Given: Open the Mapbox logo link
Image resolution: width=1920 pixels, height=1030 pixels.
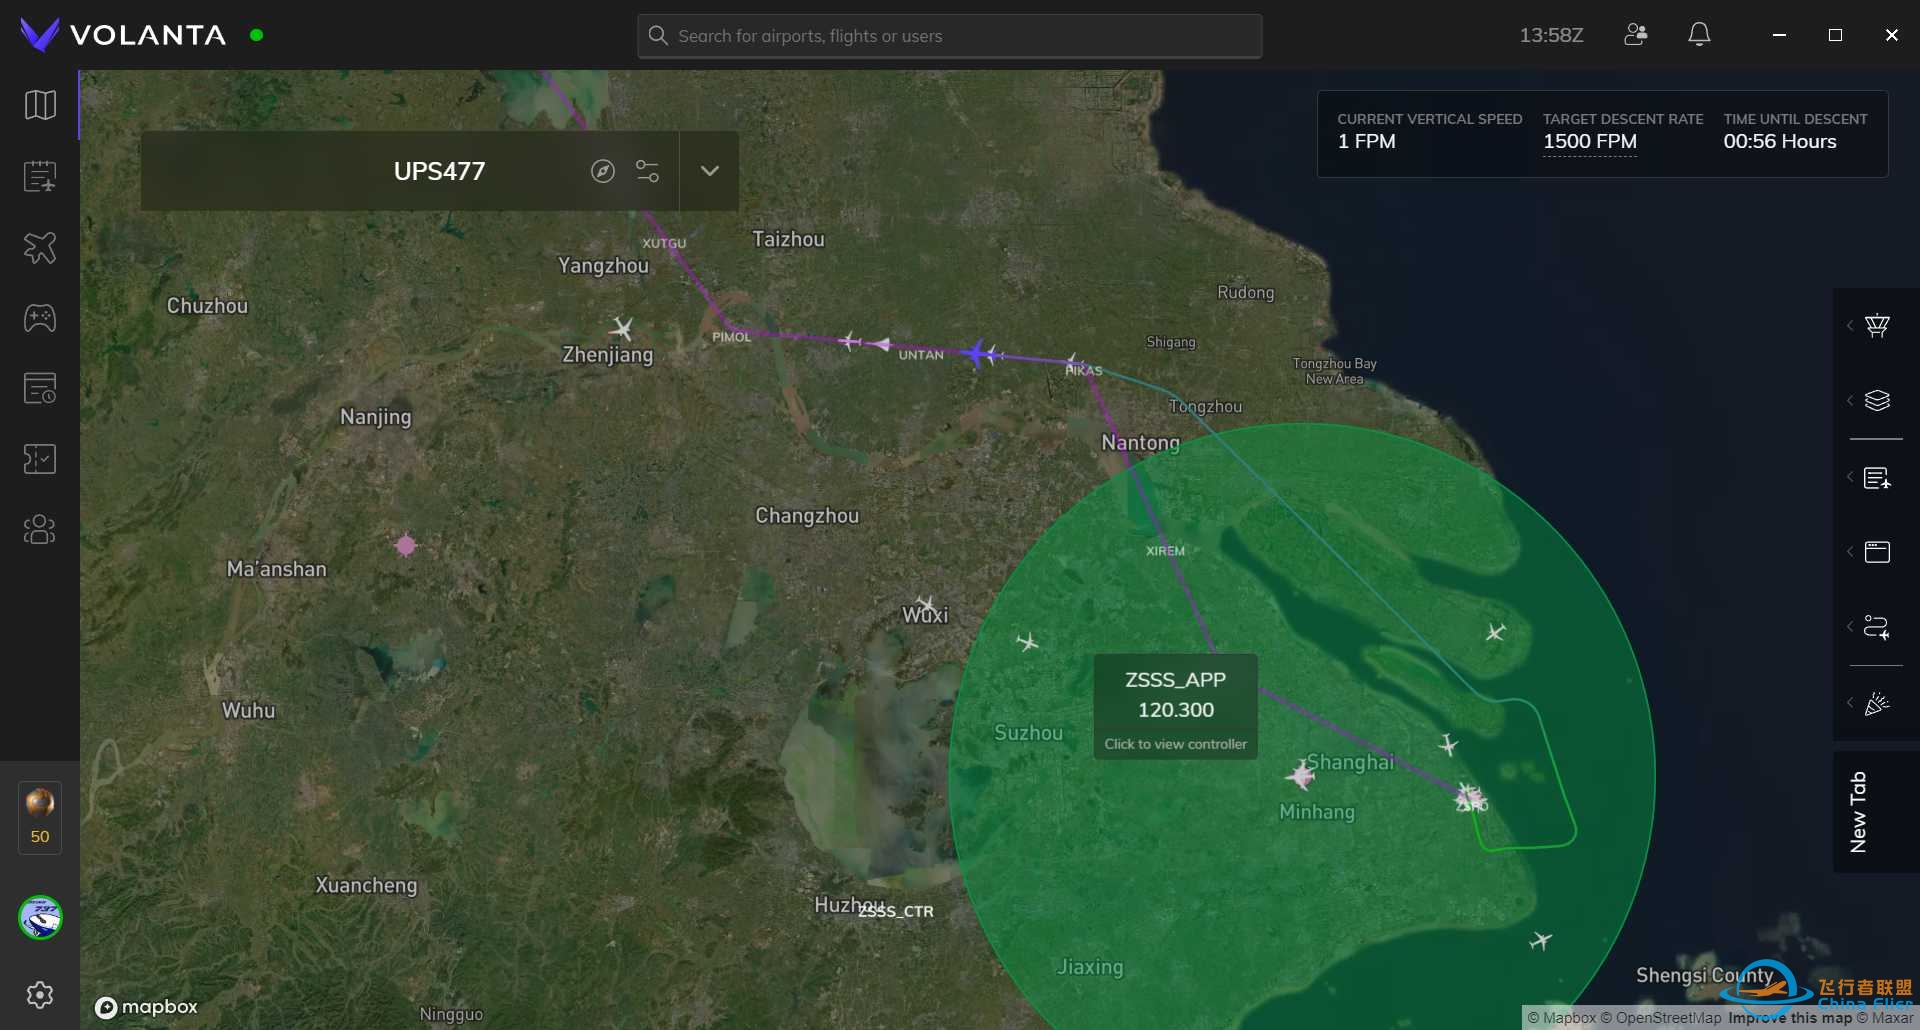Looking at the screenshot, I should pyautogui.click(x=146, y=1007).
